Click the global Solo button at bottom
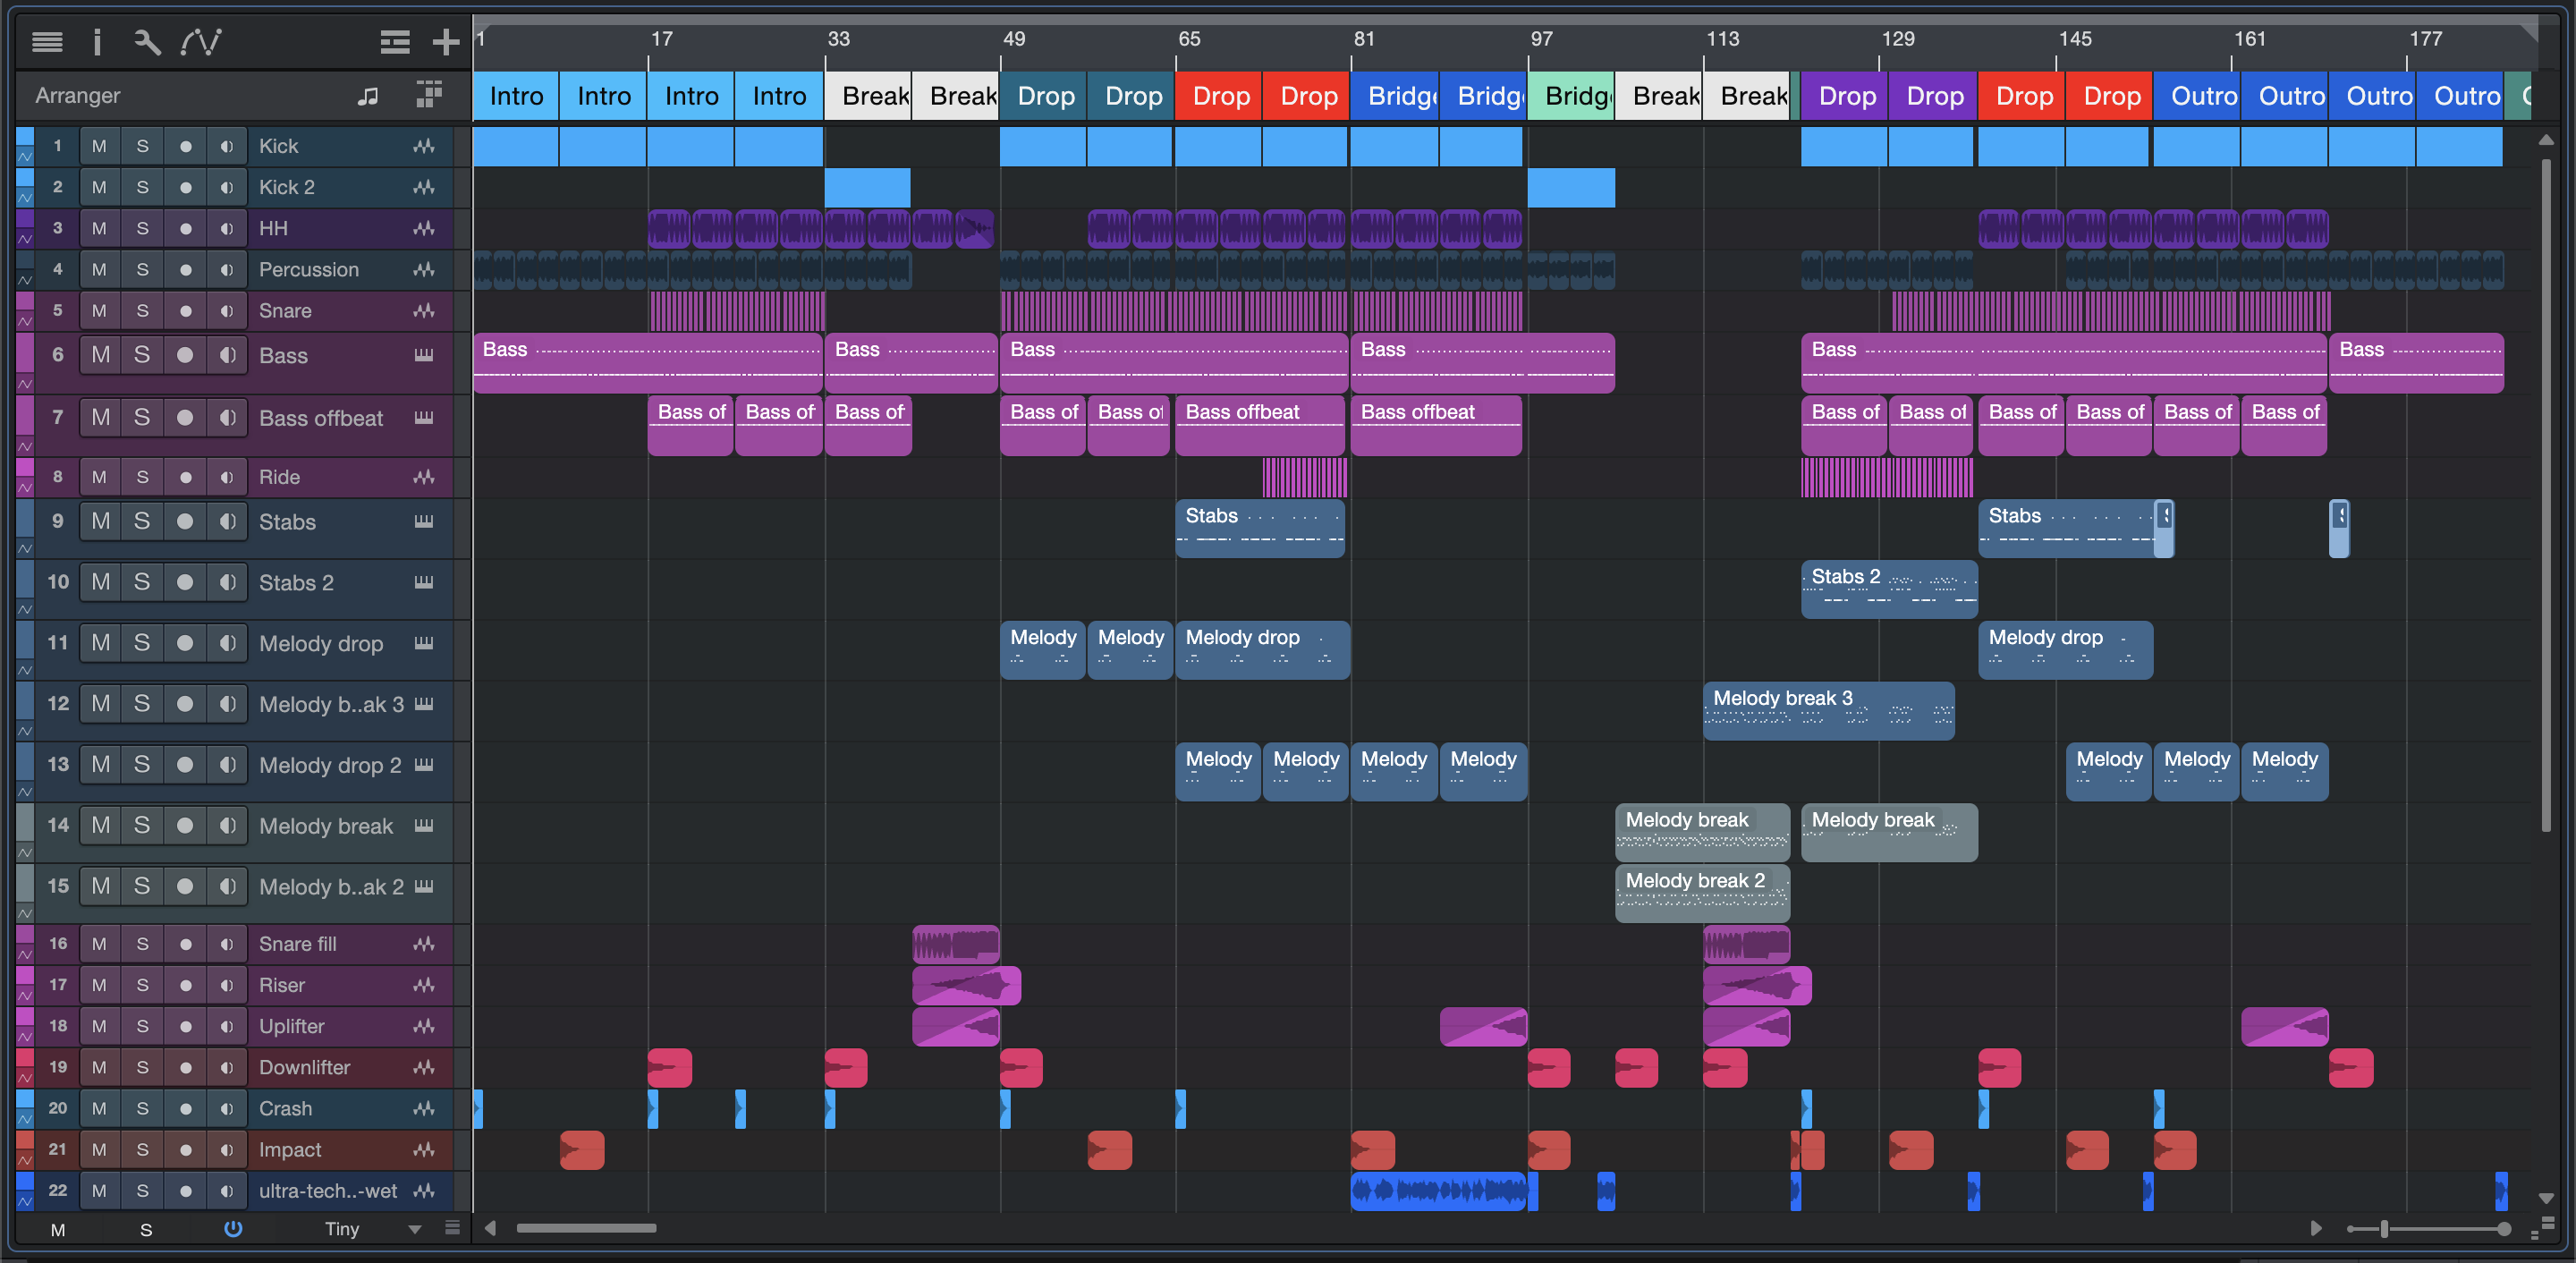 pos(146,1230)
